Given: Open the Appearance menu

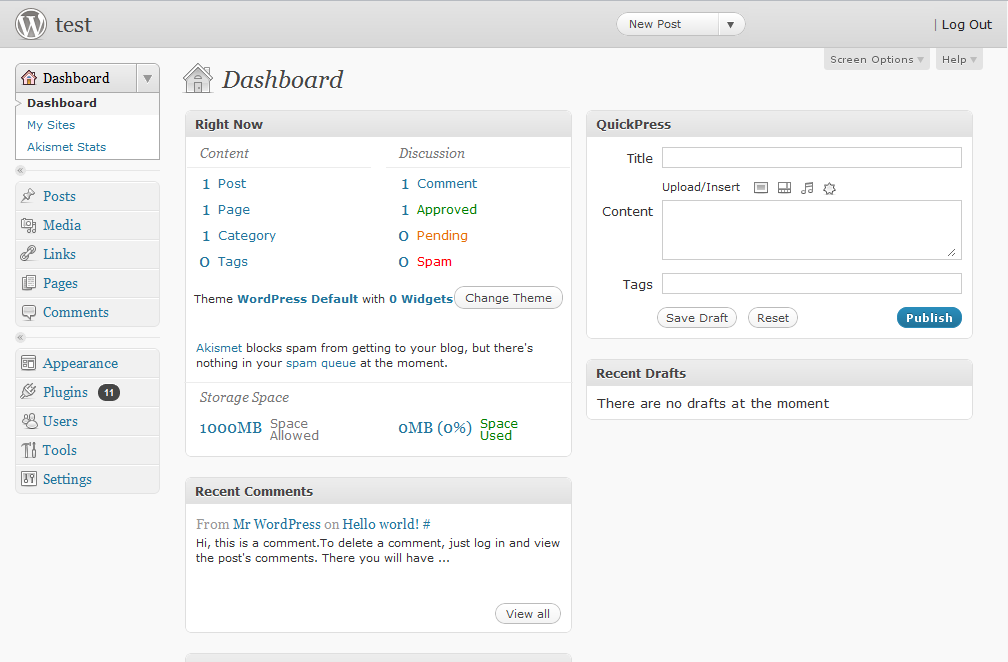Looking at the screenshot, I should pos(80,363).
